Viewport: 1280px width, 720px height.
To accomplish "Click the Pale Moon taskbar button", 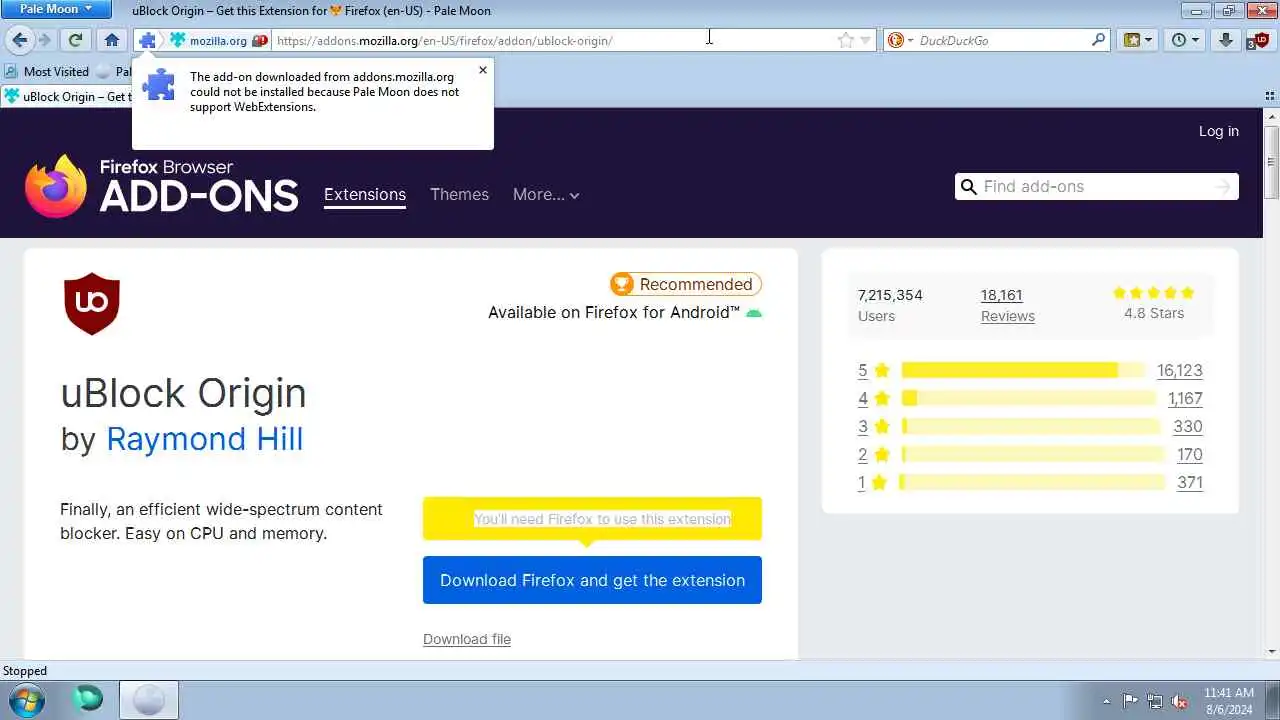I will click(x=149, y=700).
